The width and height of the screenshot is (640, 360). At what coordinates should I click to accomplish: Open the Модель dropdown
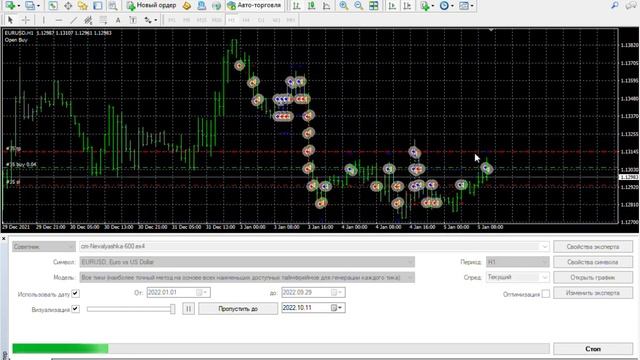[x=247, y=278]
